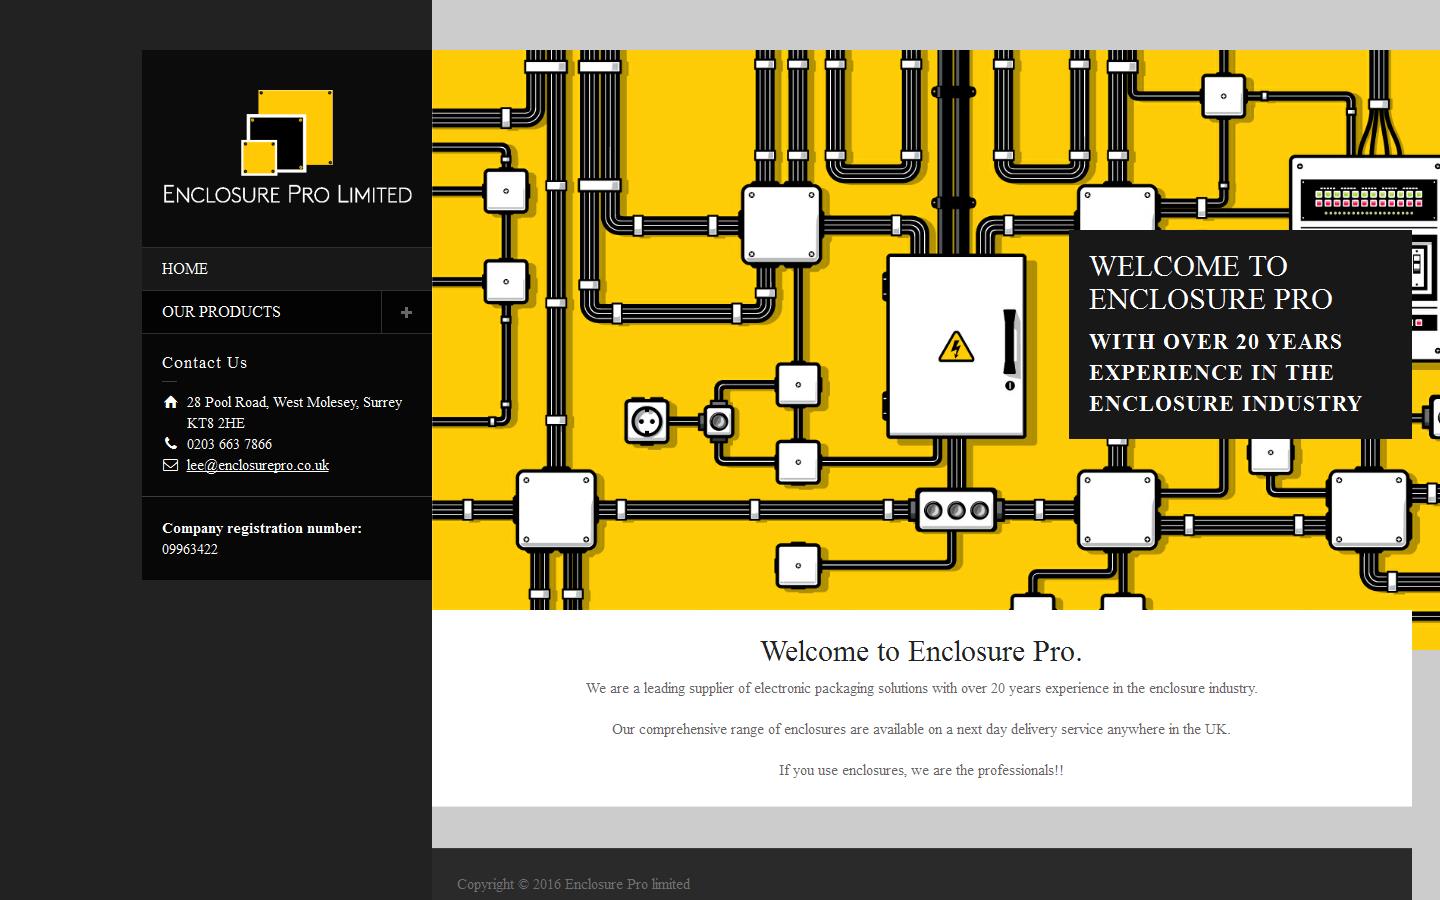Click the telephone icon in Contact Us
The image size is (1440, 900).
pos(170,443)
